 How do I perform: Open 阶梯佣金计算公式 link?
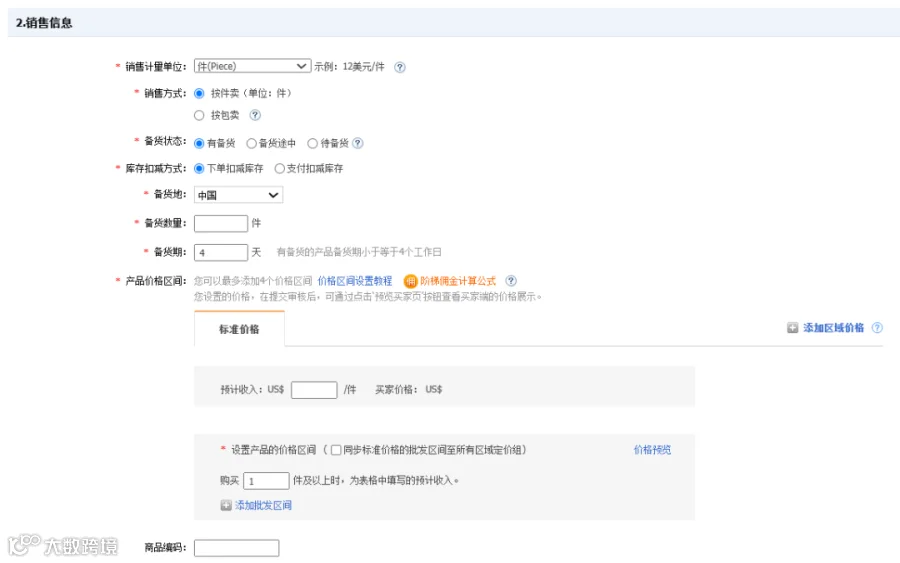tap(458, 281)
